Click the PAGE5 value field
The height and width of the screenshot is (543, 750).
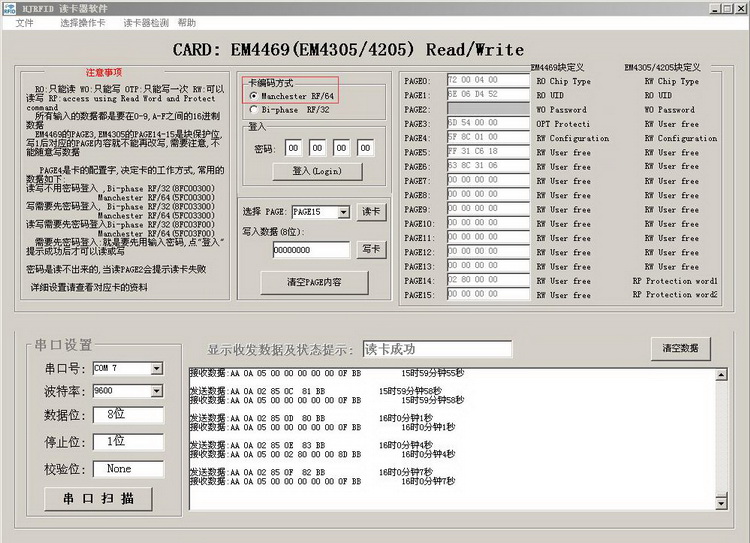pos(488,151)
